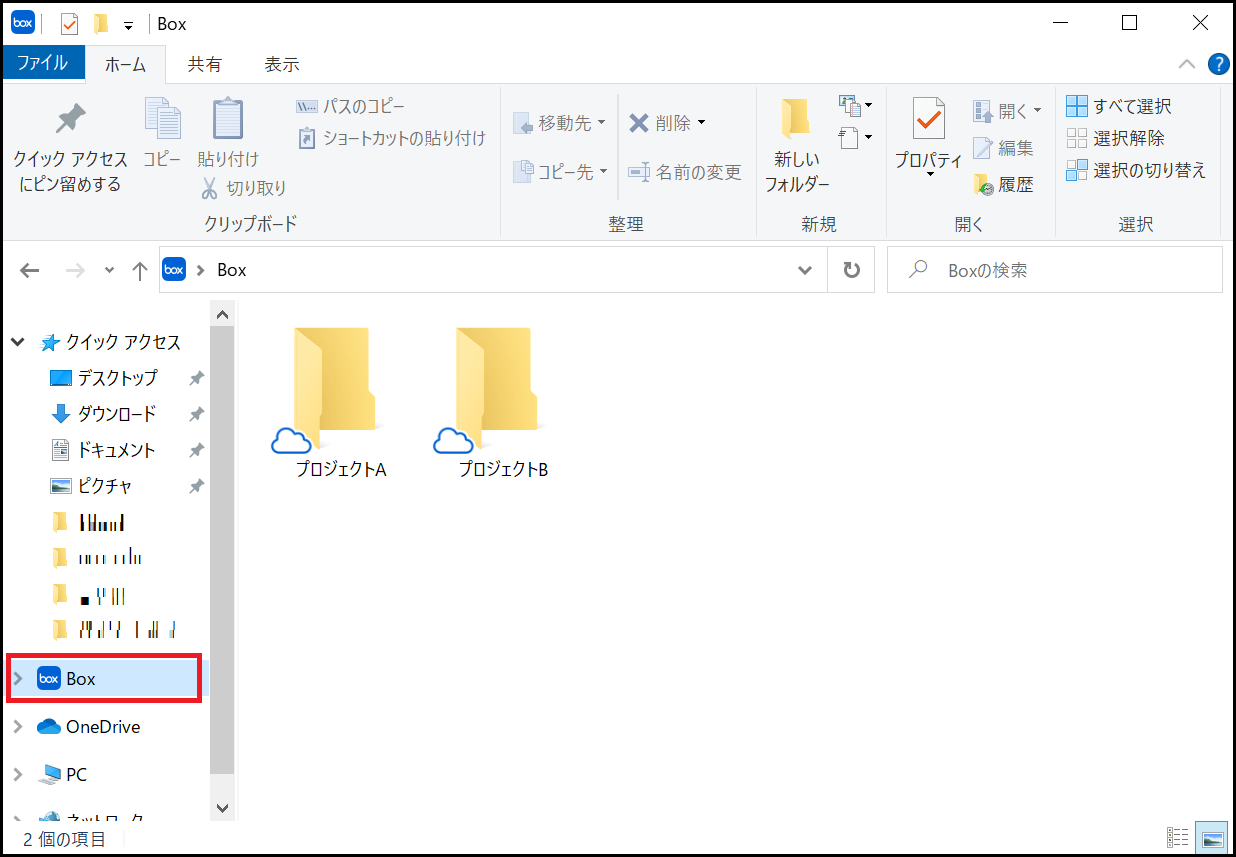
Task: Collapse the ribbon with the up chevron
Action: (1187, 65)
